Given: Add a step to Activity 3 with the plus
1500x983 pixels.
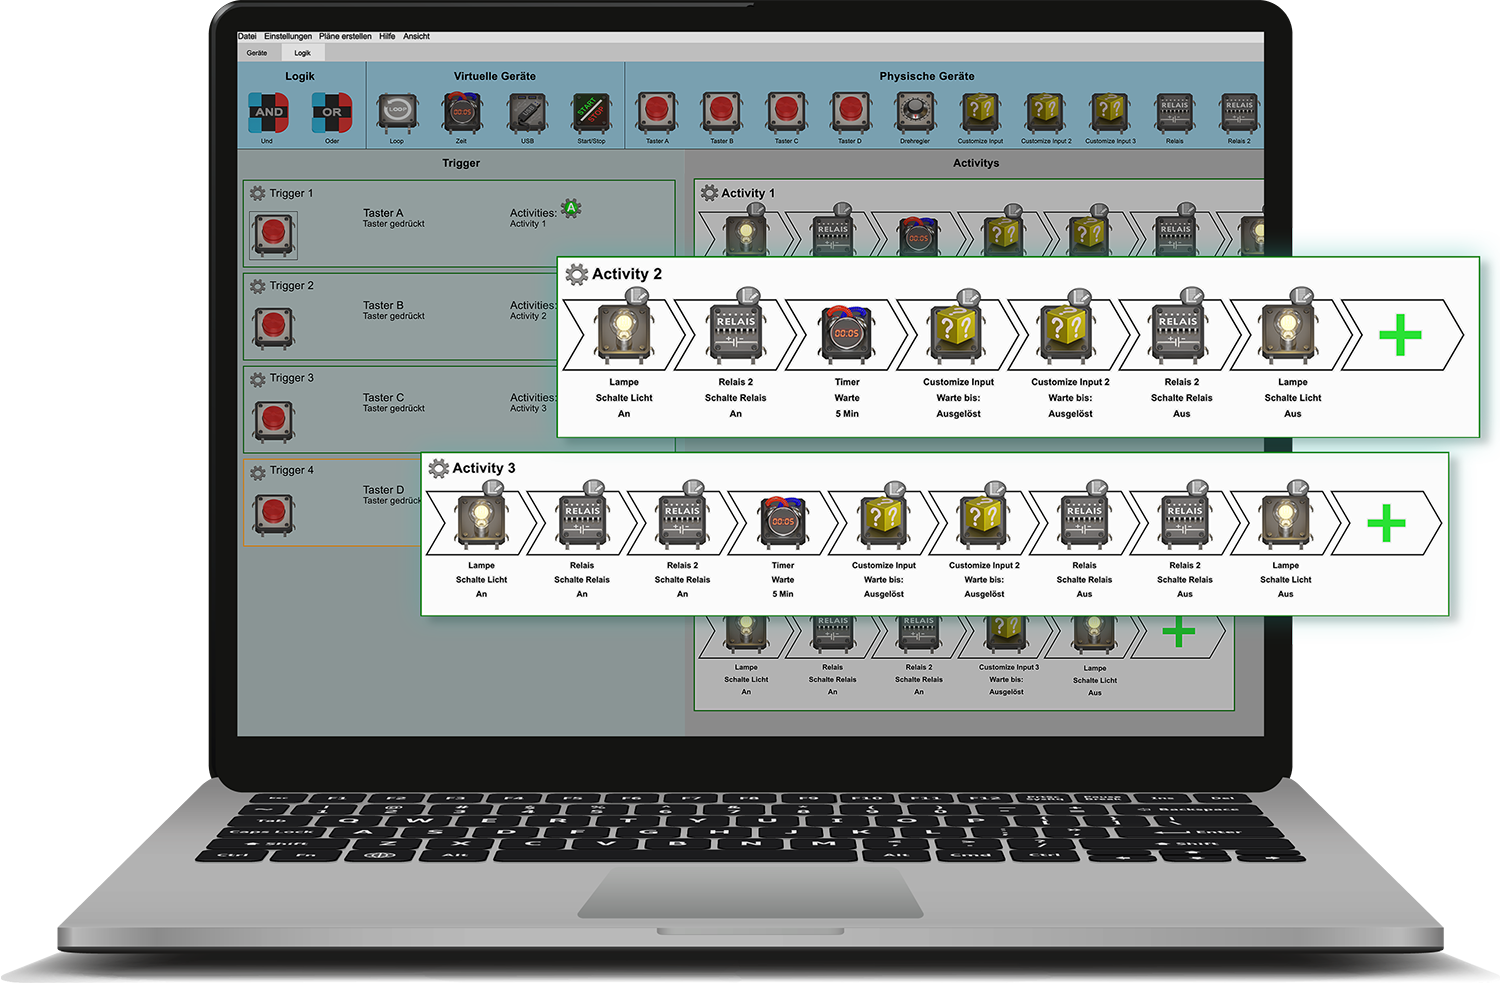Looking at the screenshot, I should 1386,523.
